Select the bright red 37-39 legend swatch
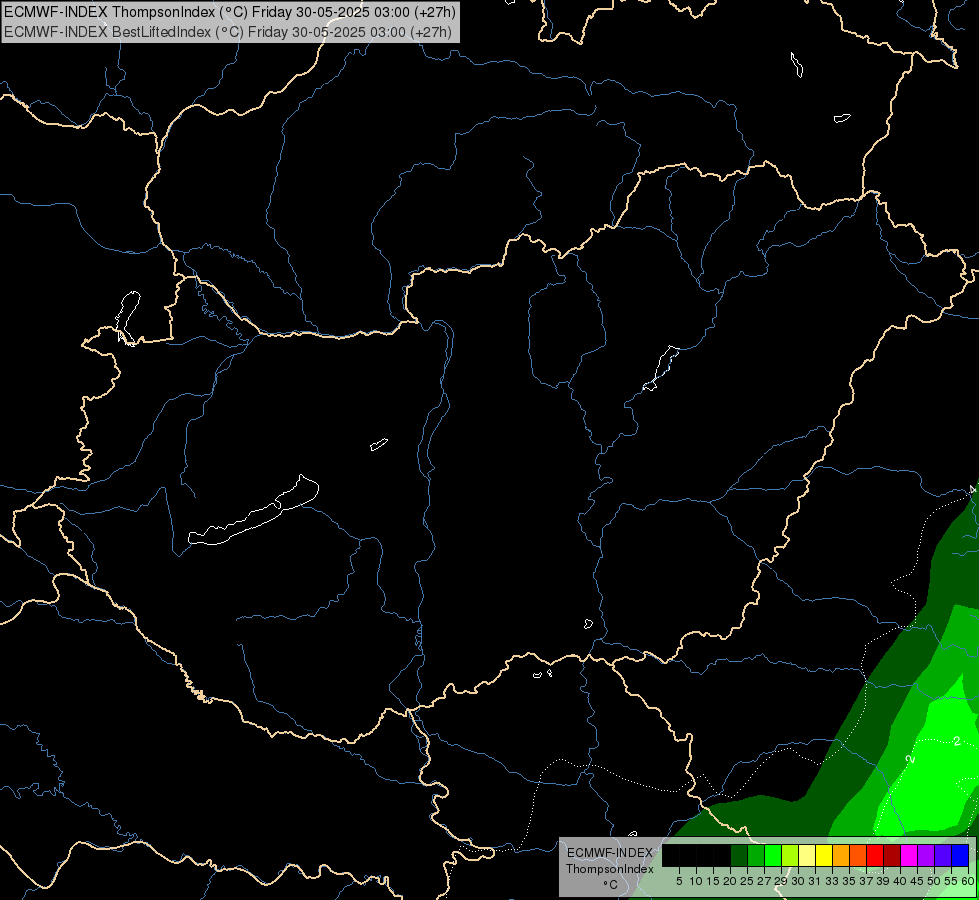Screen dimensions: 979x900 (875, 855)
